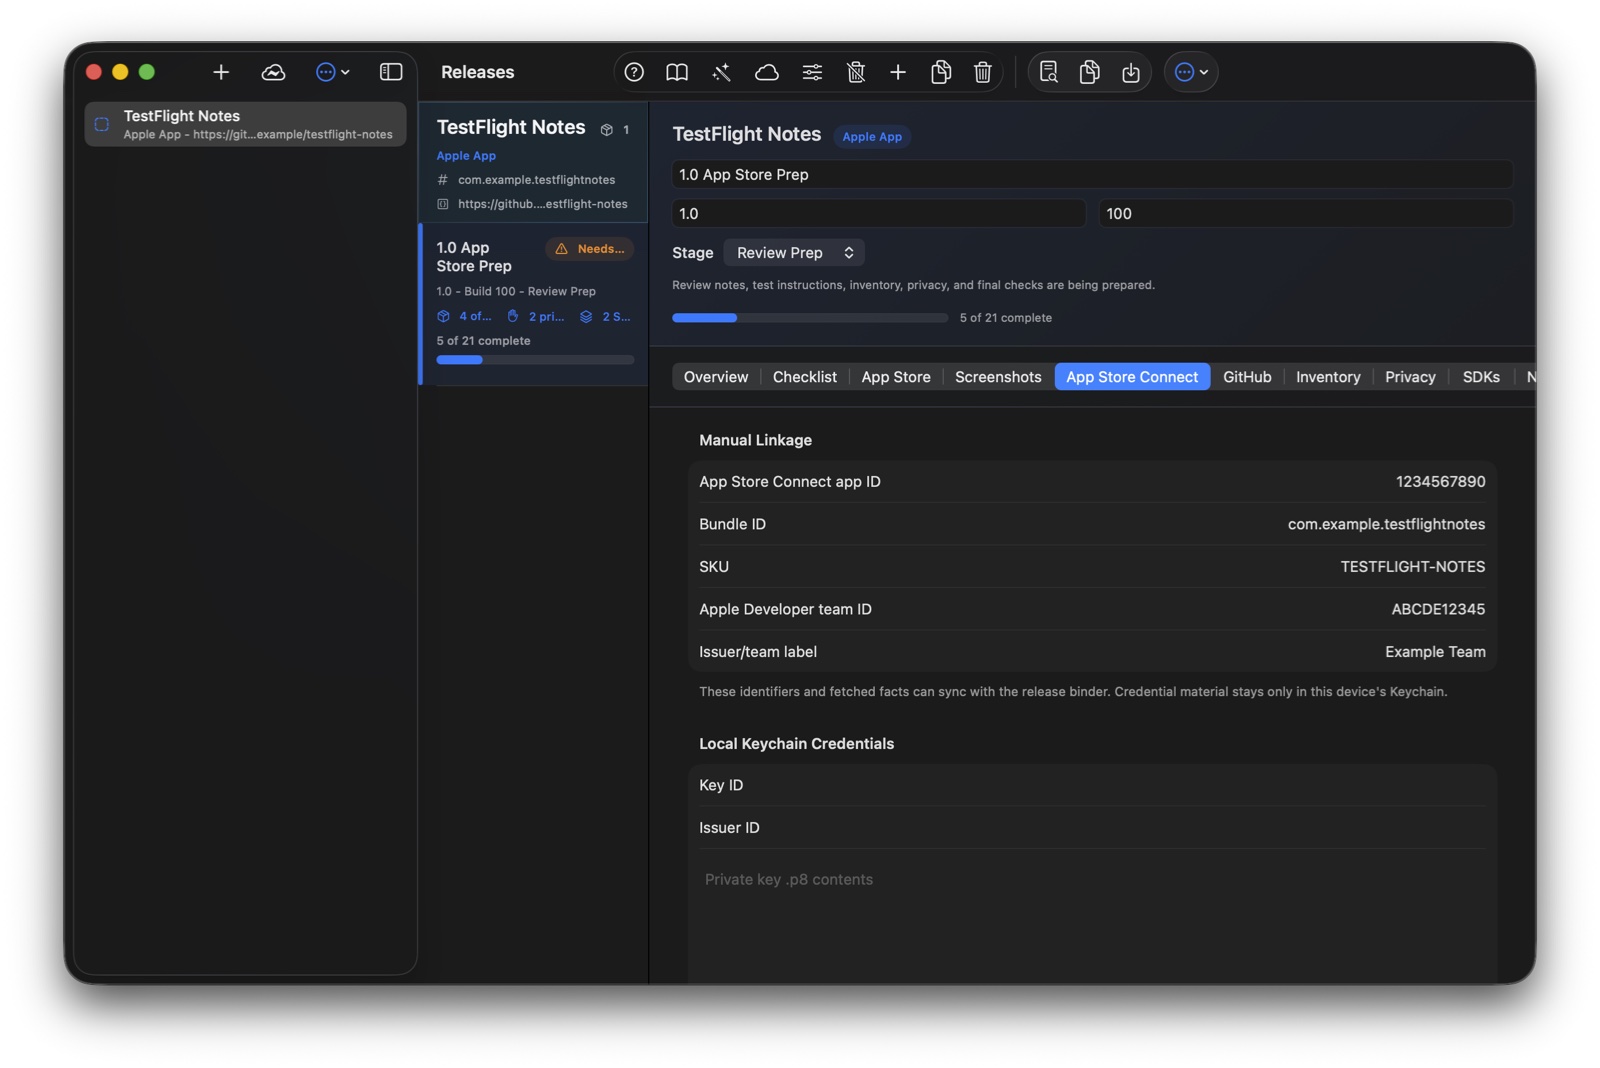
Task: Click the release card progress bar
Action: [x=535, y=360]
